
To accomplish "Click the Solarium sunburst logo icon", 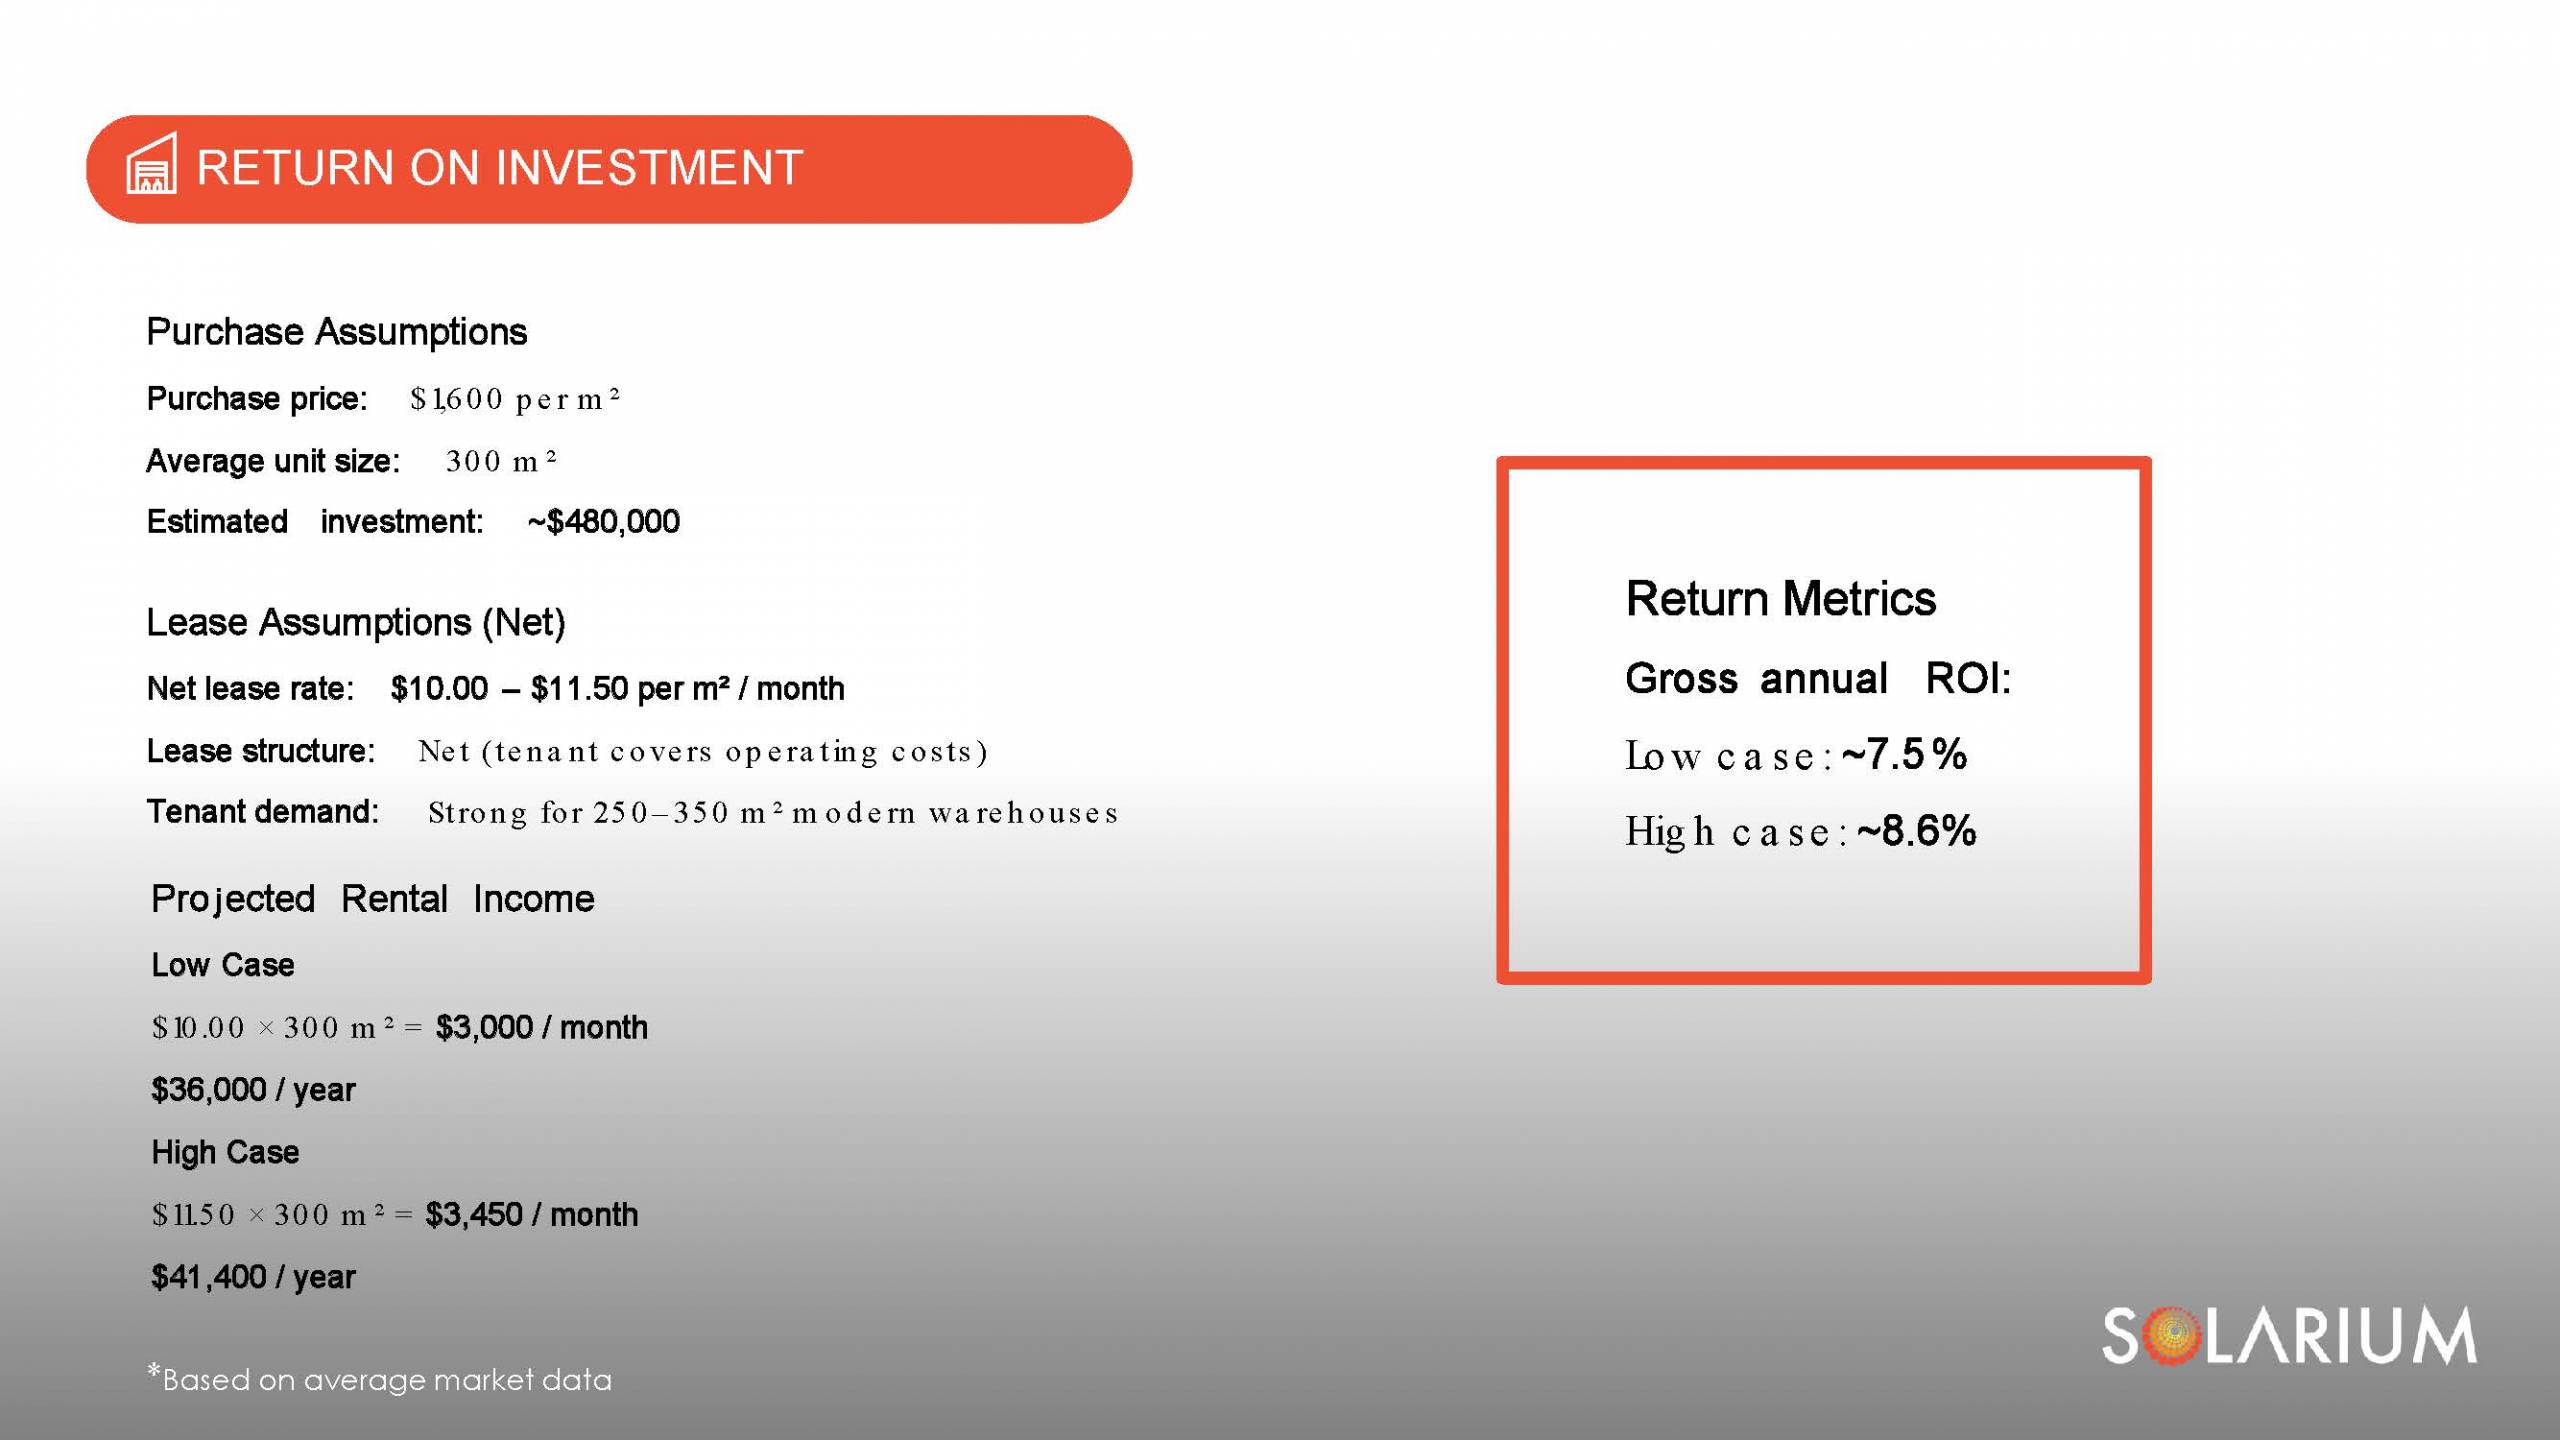I will pyautogui.click(x=2172, y=1335).
